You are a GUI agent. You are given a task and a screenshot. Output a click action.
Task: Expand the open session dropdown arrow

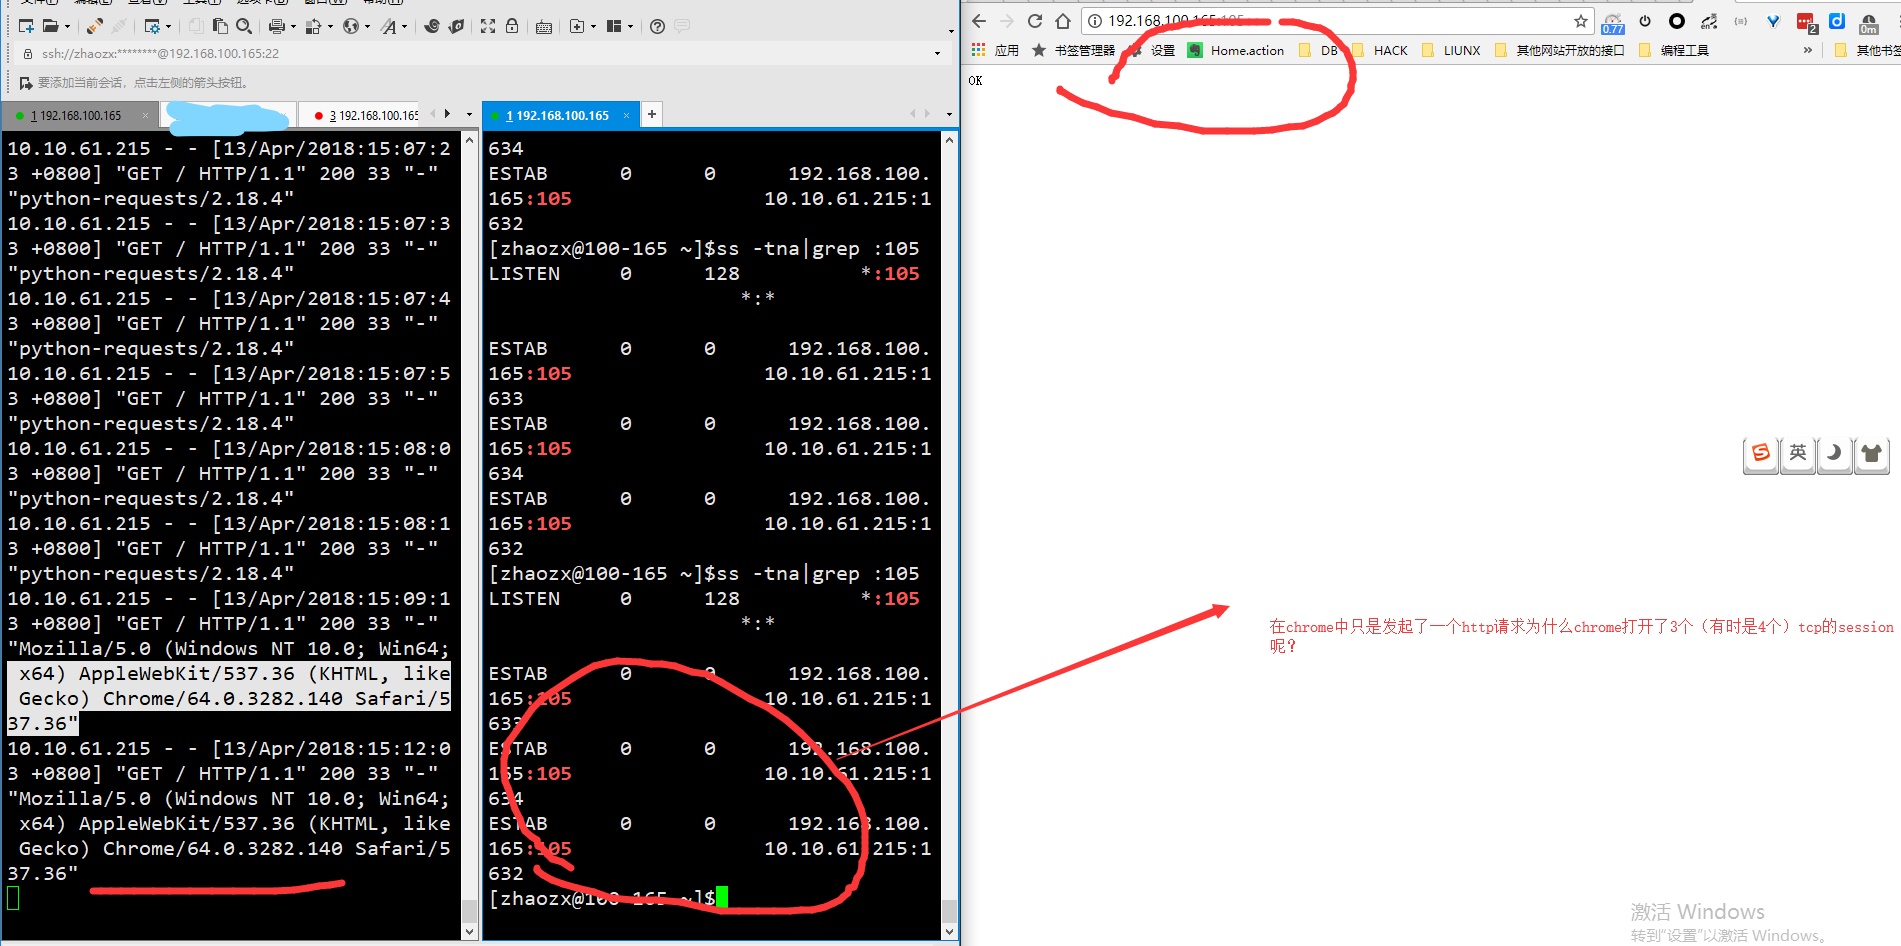66,27
